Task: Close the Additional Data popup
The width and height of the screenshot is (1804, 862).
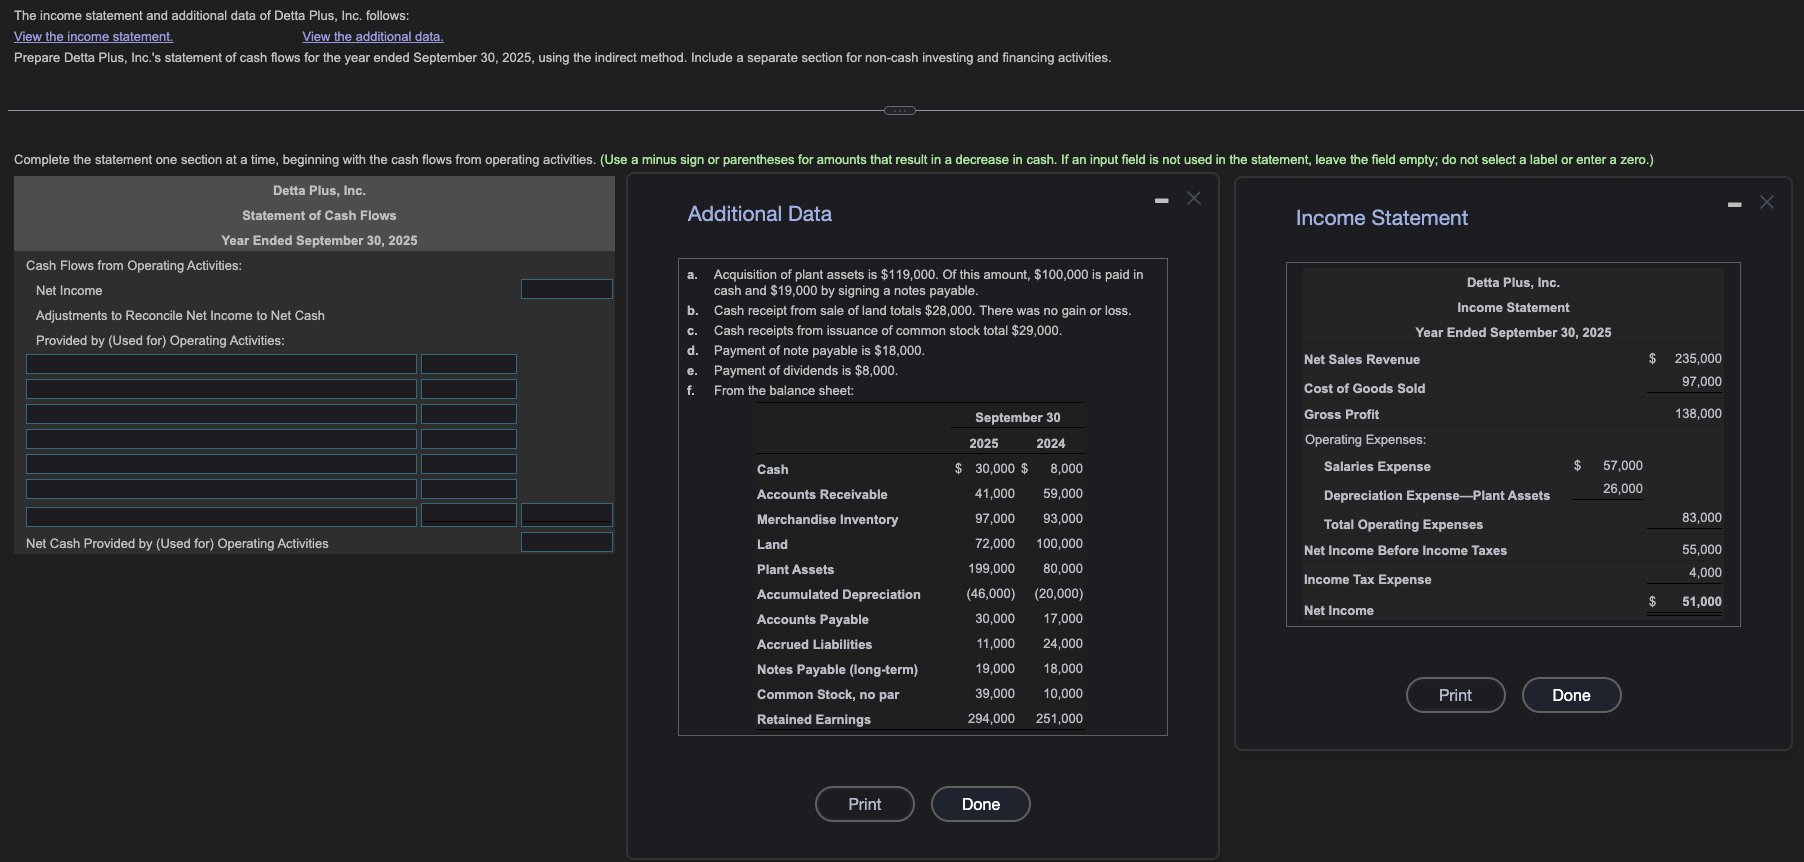Action: pos(1194,199)
